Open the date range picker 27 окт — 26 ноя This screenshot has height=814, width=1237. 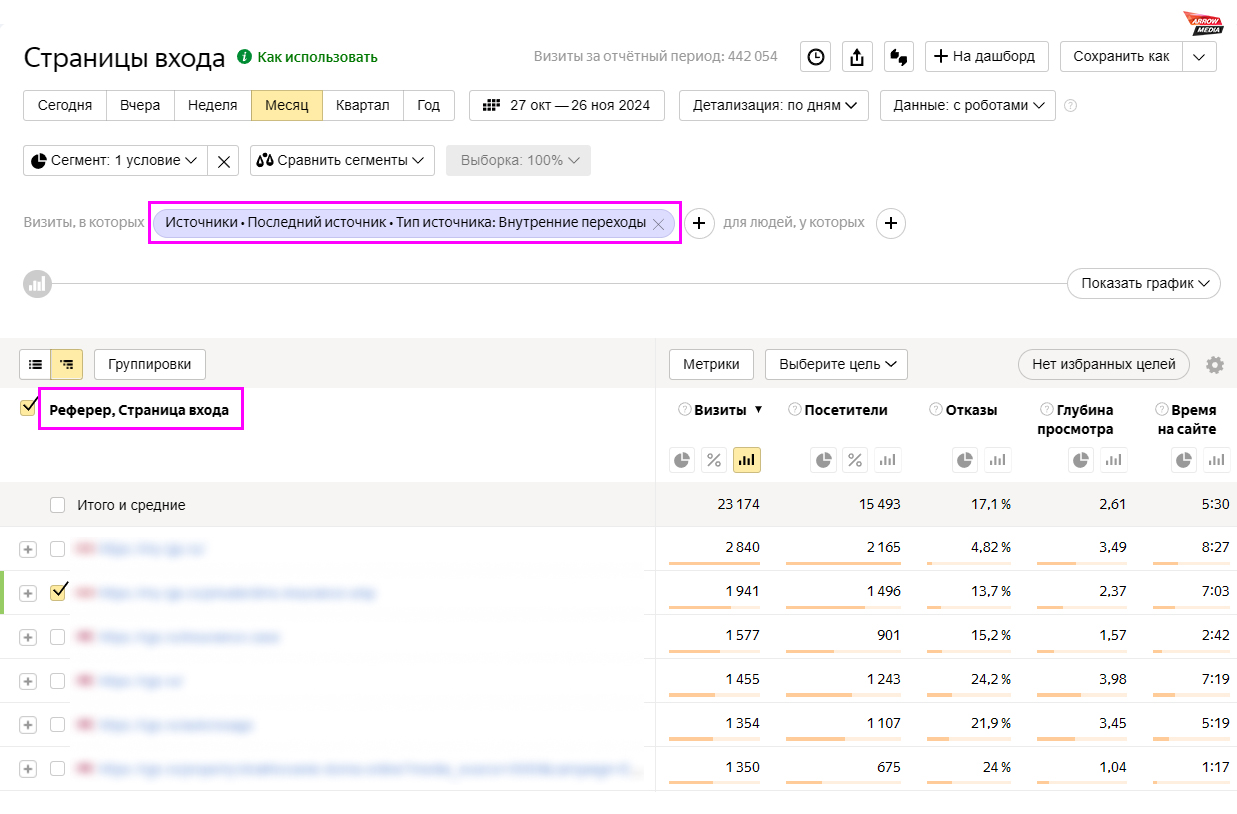coord(566,105)
